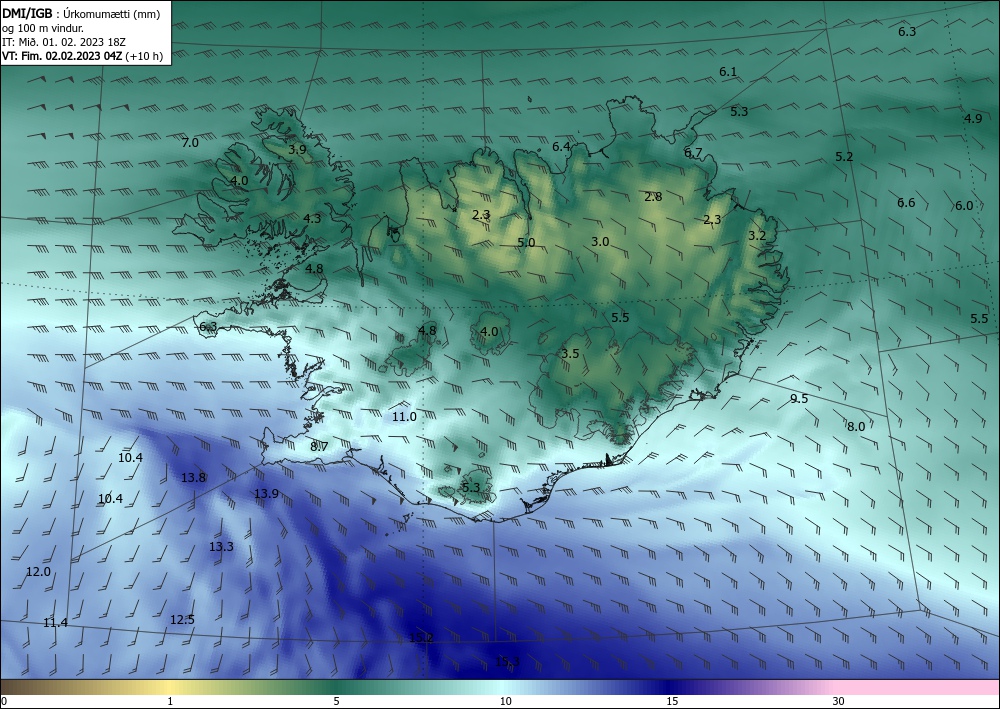Image resolution: width=1000 pixels, height=709 pixels.
Task: Click the map value 12.5
Action: 182,619
